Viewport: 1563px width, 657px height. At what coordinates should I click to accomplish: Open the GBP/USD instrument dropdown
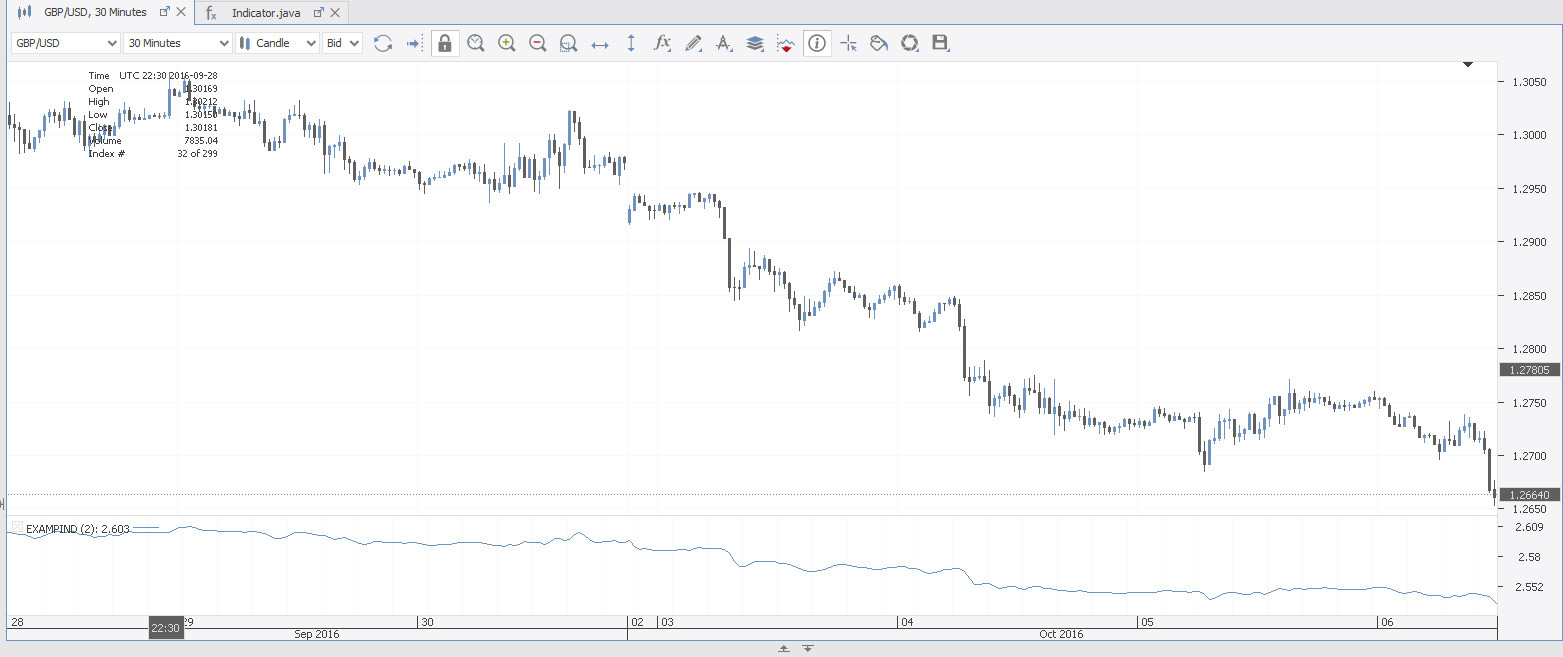coord(65,43)
